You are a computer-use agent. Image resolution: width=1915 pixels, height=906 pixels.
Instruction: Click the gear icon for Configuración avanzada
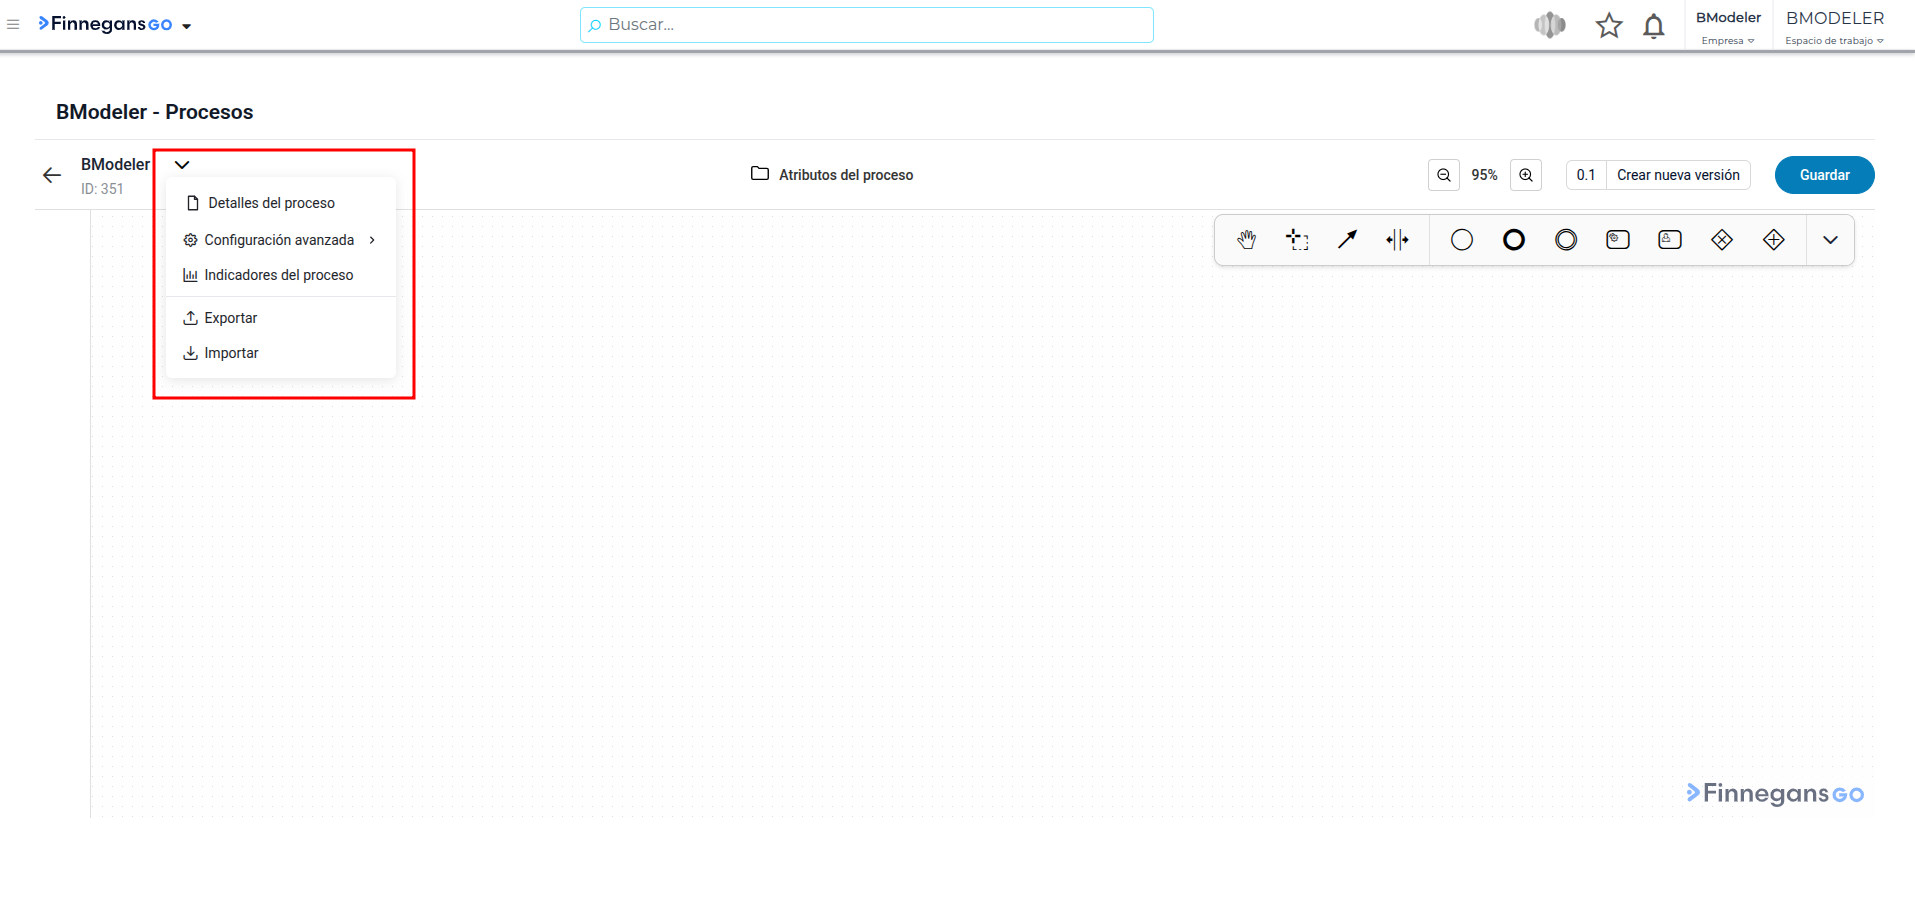tap(190, 240)
